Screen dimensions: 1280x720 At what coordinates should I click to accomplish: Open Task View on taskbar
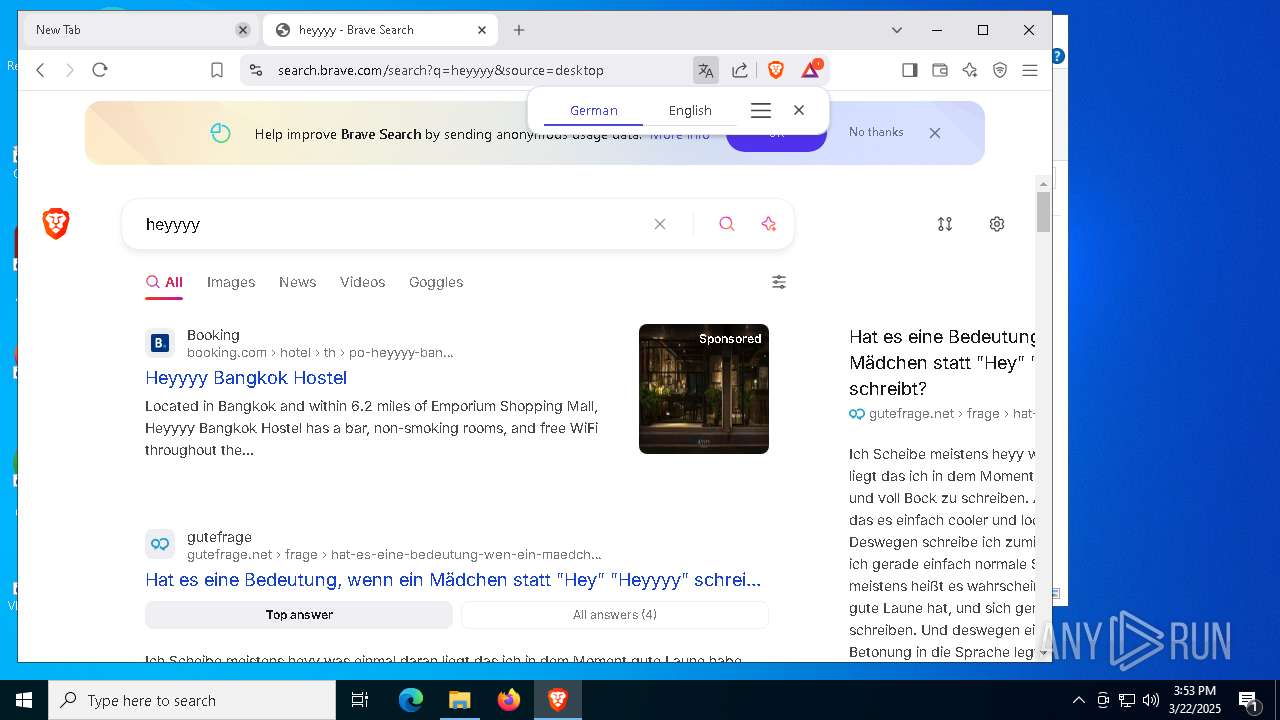[x=360, y=700]
